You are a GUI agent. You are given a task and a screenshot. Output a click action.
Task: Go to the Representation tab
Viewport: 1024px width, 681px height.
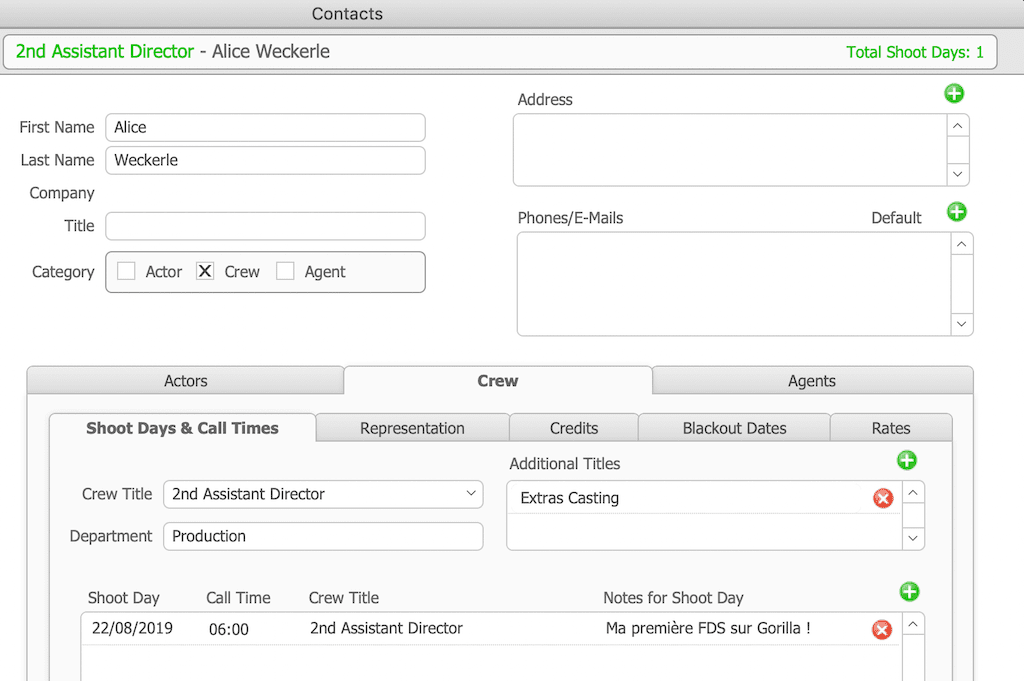(x=412, y=428)
